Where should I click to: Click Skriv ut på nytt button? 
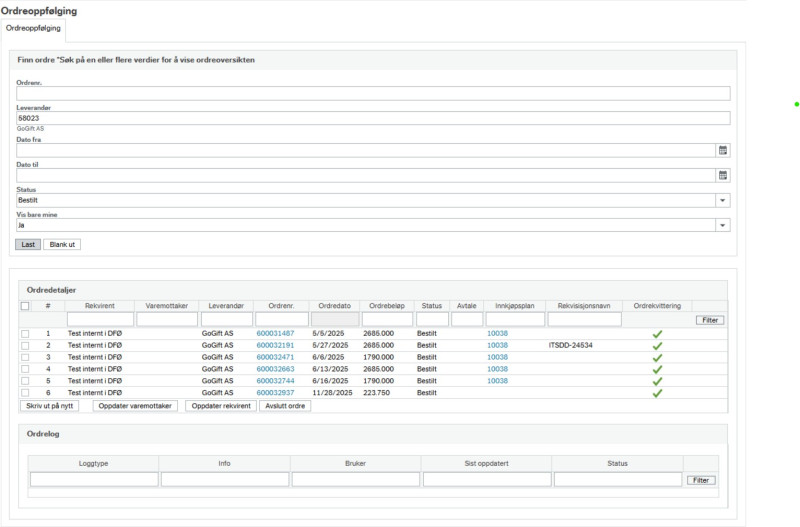click(49, 406)
